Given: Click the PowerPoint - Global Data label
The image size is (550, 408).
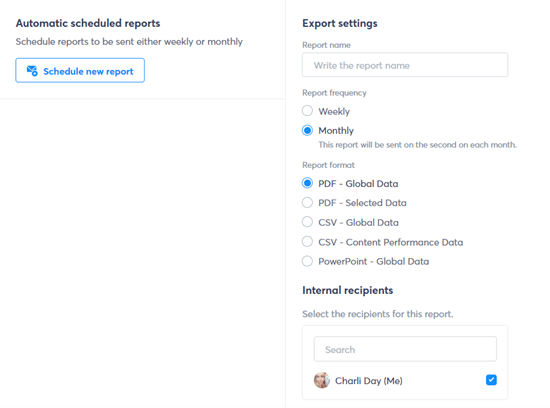Looking at the screenshot, I should coord(374,262).
